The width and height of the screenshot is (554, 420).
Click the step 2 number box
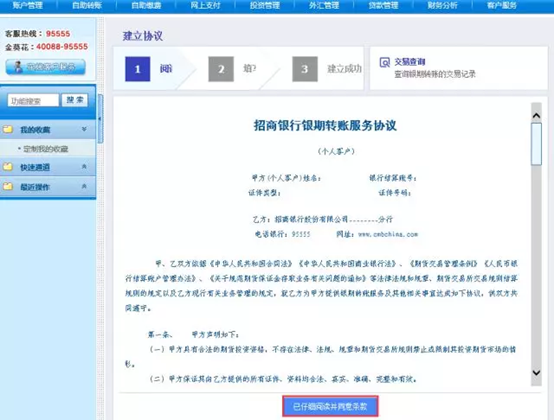(x=221, y=69)
